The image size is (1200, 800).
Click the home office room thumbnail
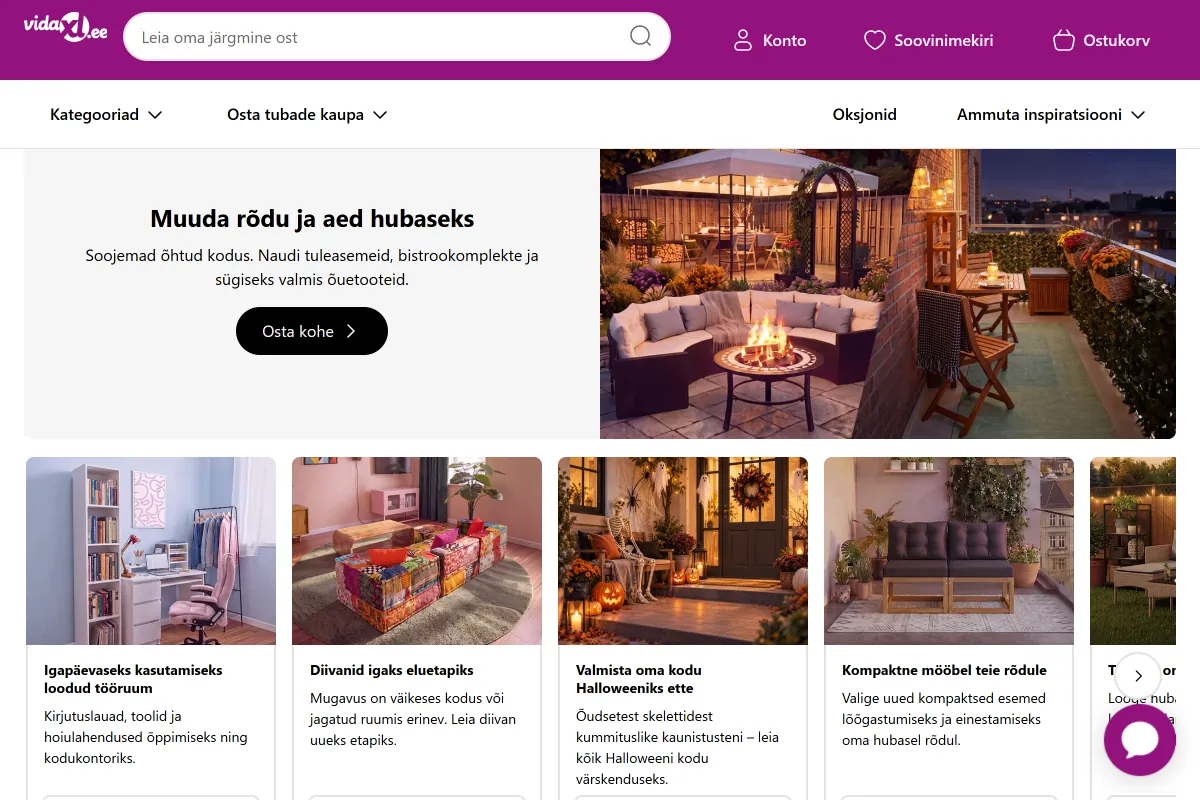[151, 551]
